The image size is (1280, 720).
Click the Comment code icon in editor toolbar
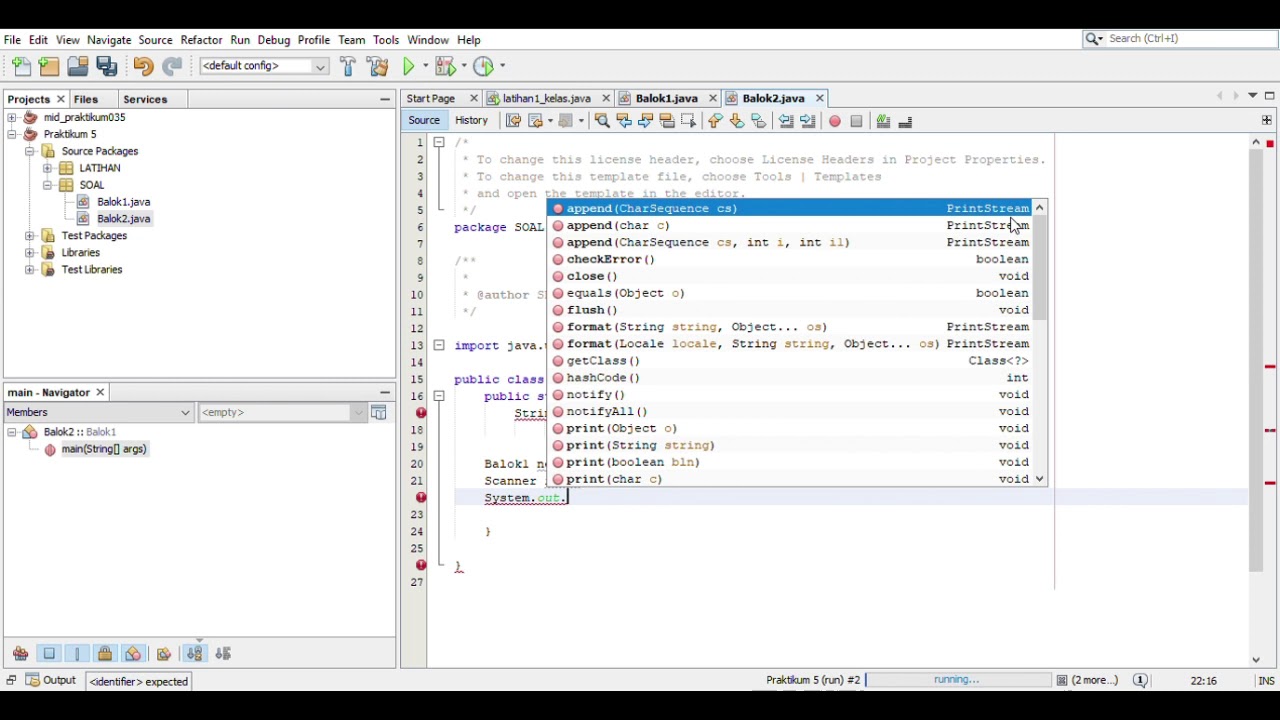coord(883,121)
